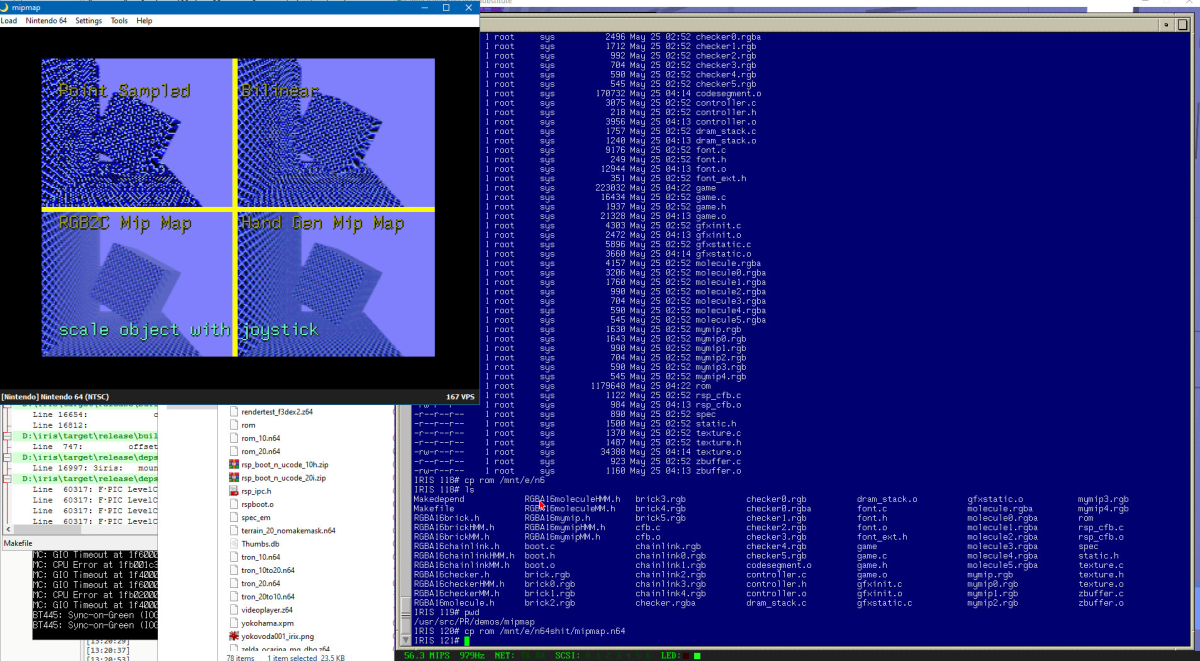Select the tron_10.n64 file icon
Screen dimensions: 1200x661
[x=234, y=556]
